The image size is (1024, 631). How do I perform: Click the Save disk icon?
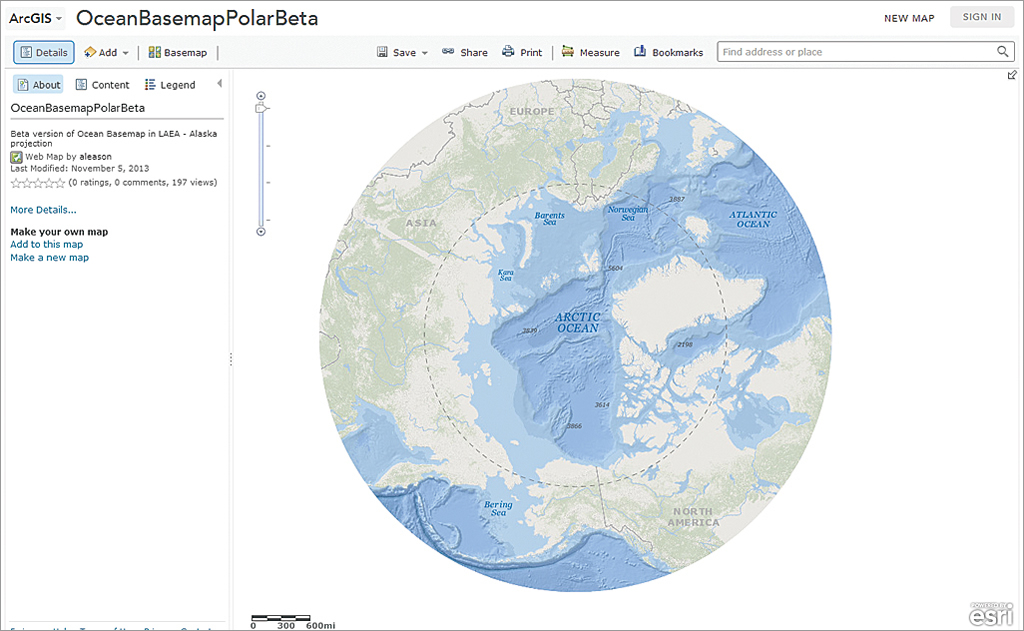tap(382, 52)
